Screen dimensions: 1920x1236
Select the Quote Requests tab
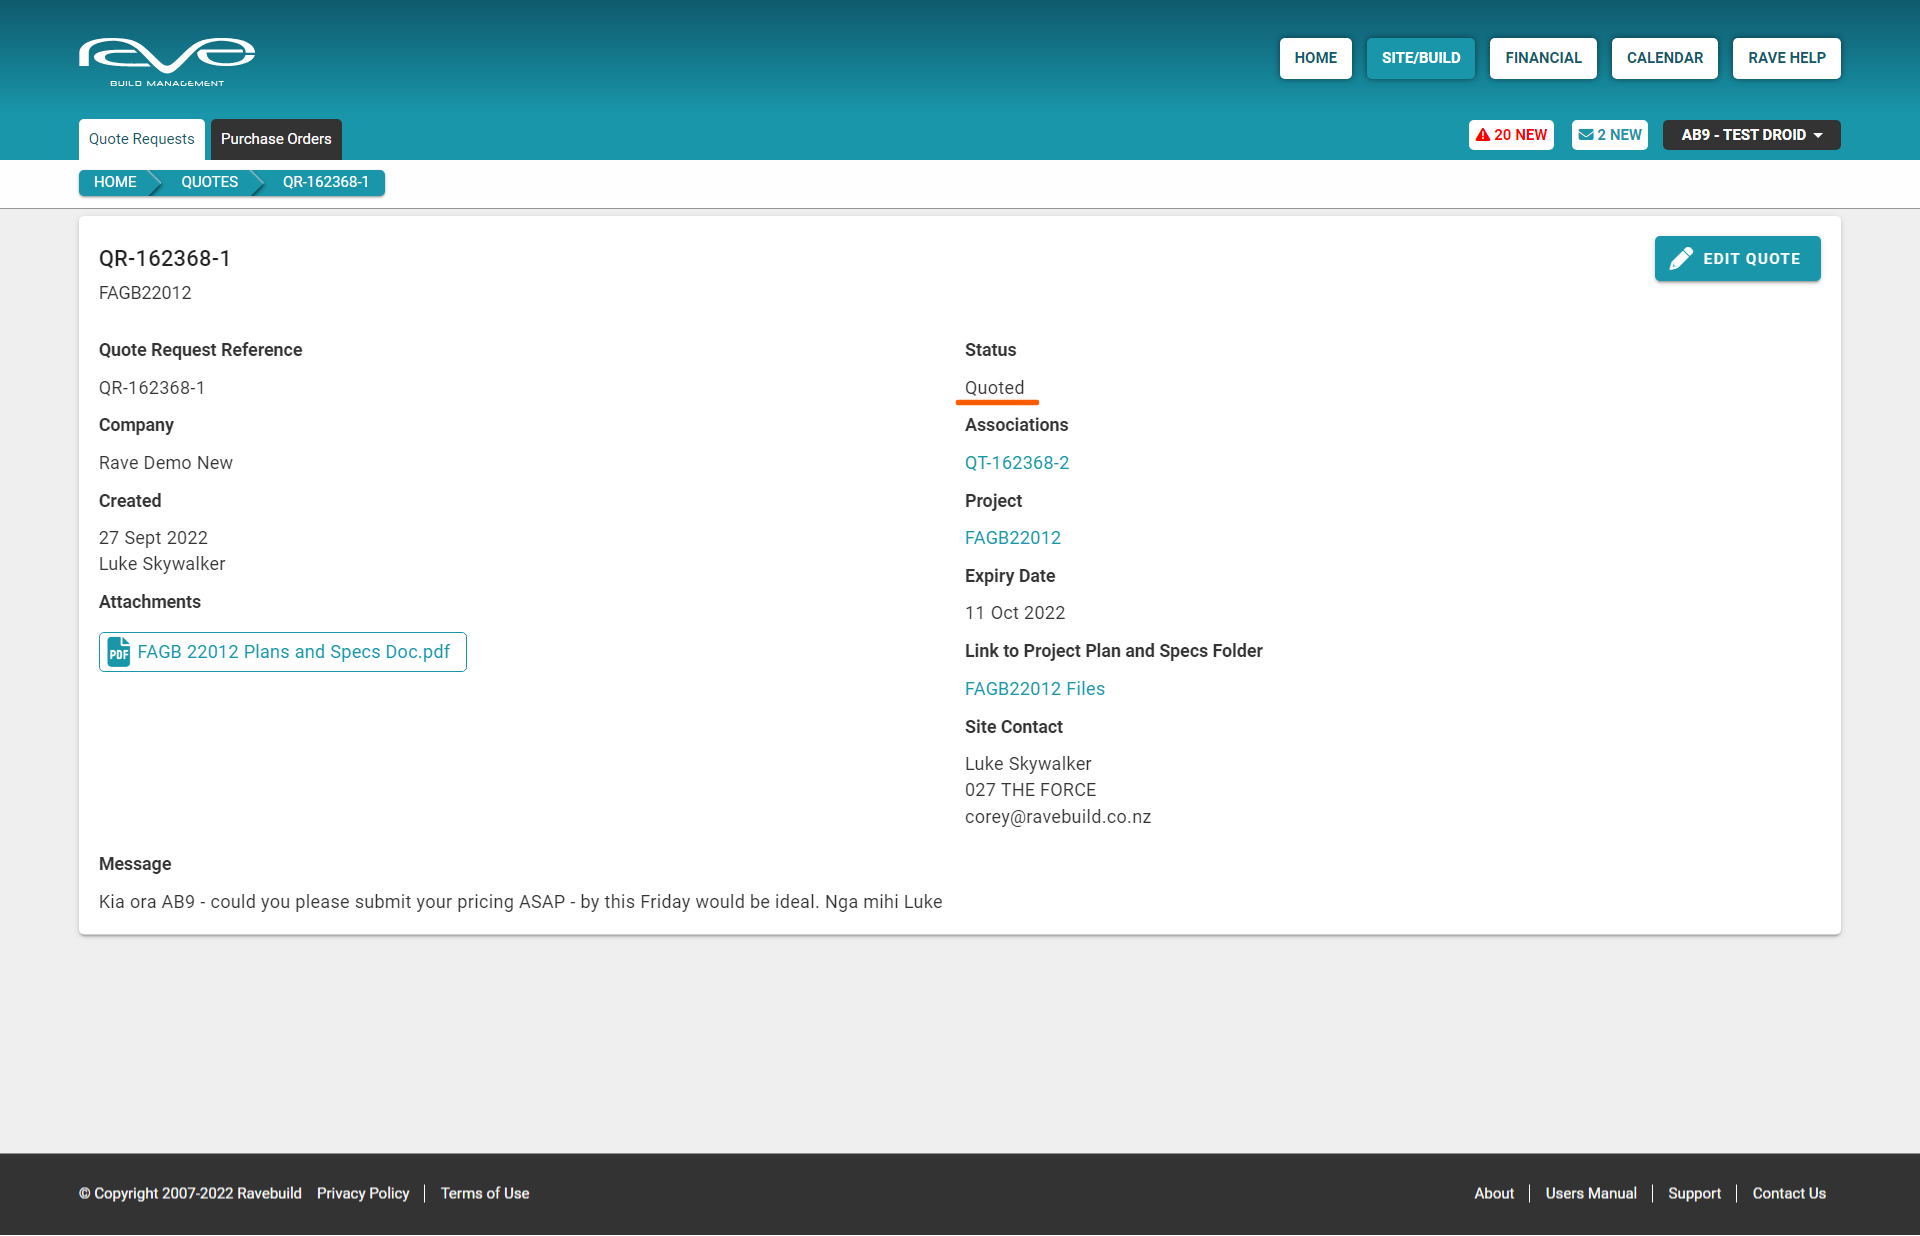pos(142,139)
